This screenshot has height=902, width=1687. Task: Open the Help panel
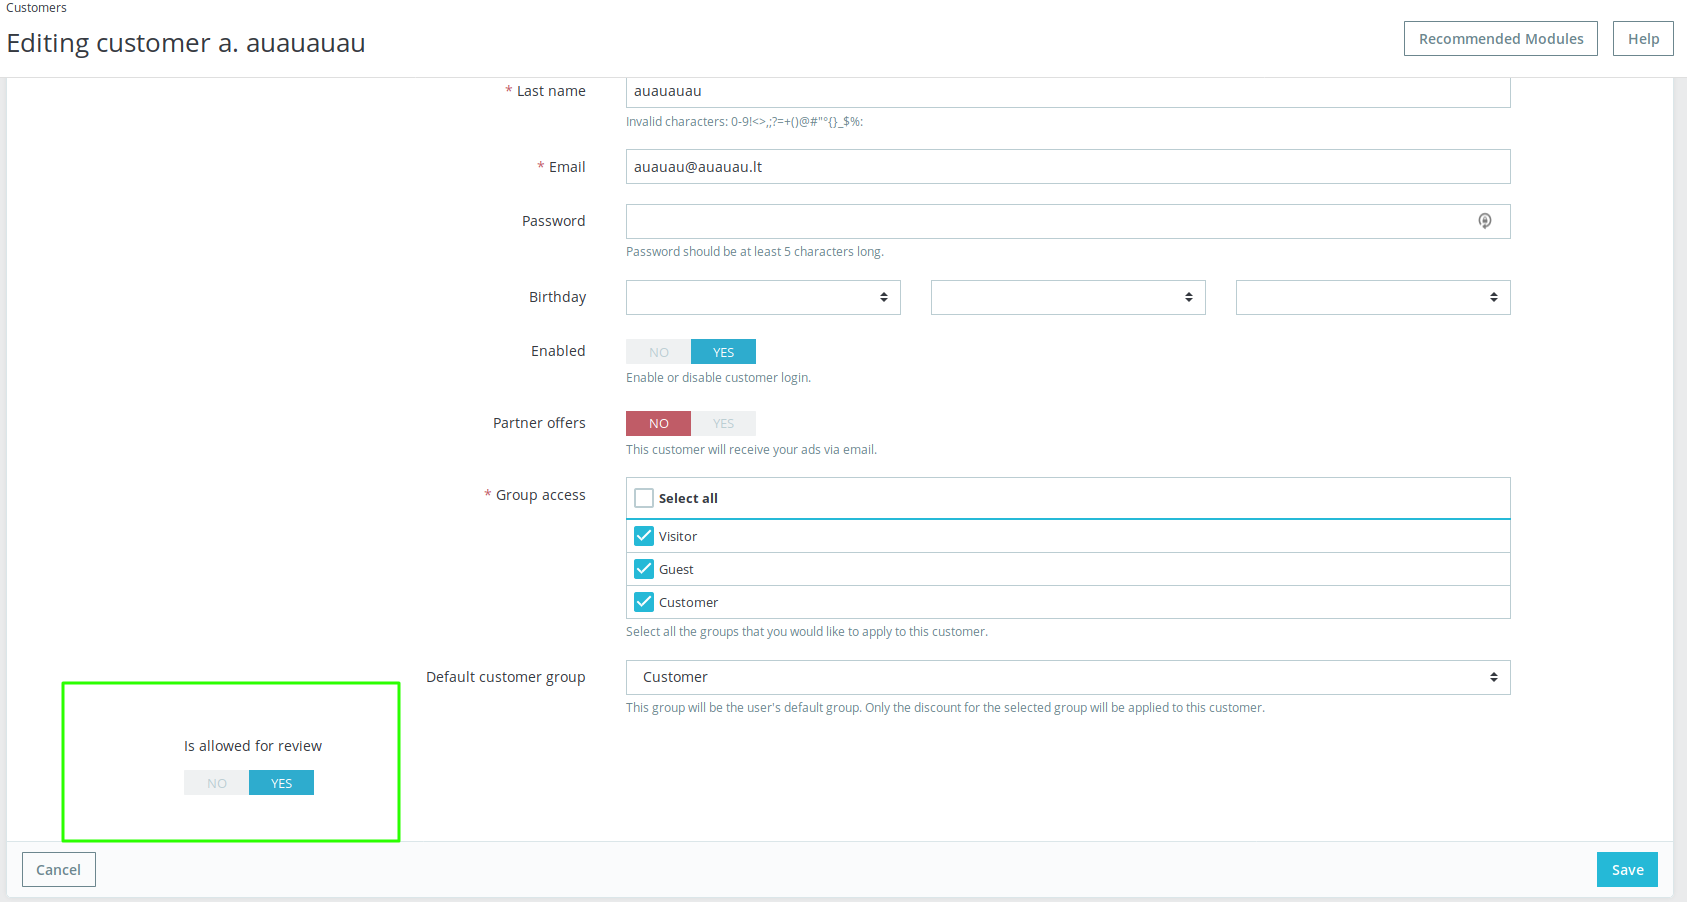[x=1643, y=39]
